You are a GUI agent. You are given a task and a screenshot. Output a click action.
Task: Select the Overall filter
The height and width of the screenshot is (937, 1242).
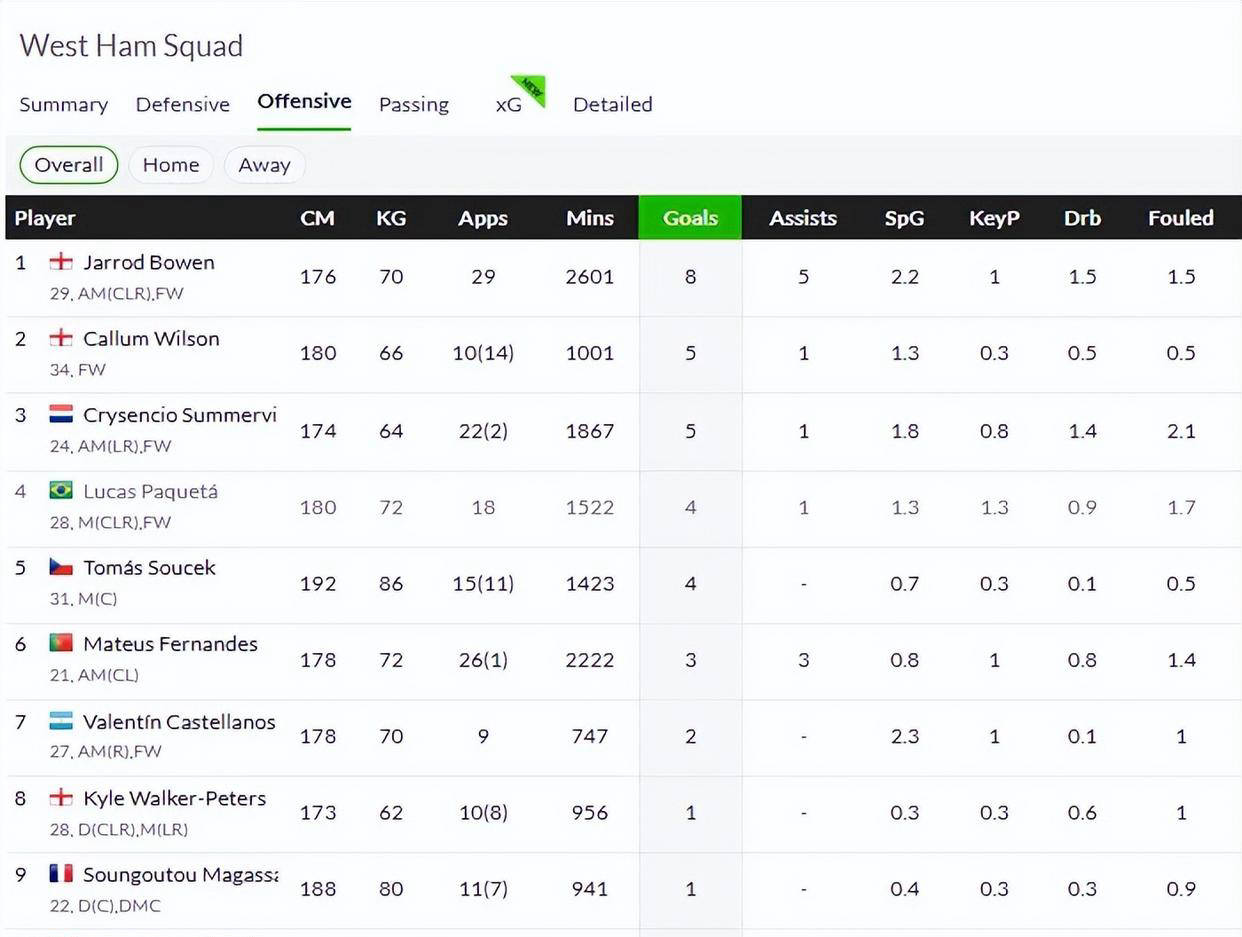point(69,165)
